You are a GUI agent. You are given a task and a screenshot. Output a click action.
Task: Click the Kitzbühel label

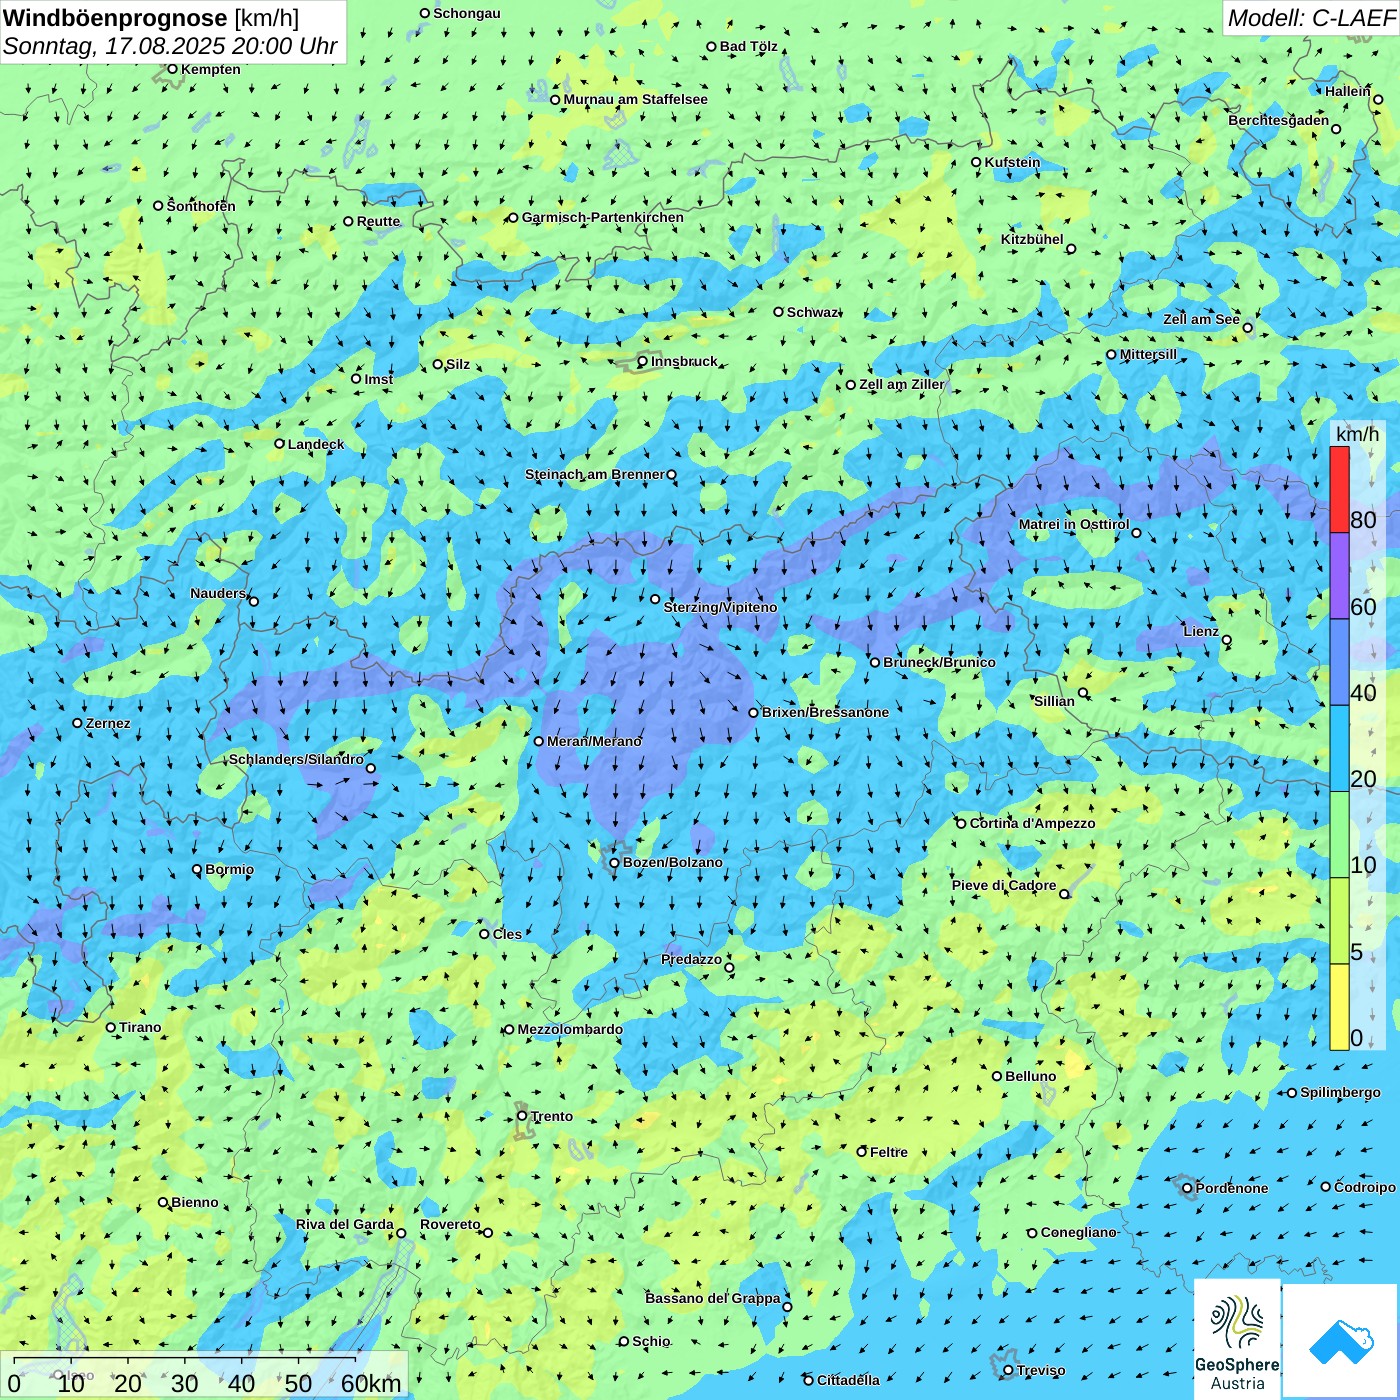(1032, 239)
